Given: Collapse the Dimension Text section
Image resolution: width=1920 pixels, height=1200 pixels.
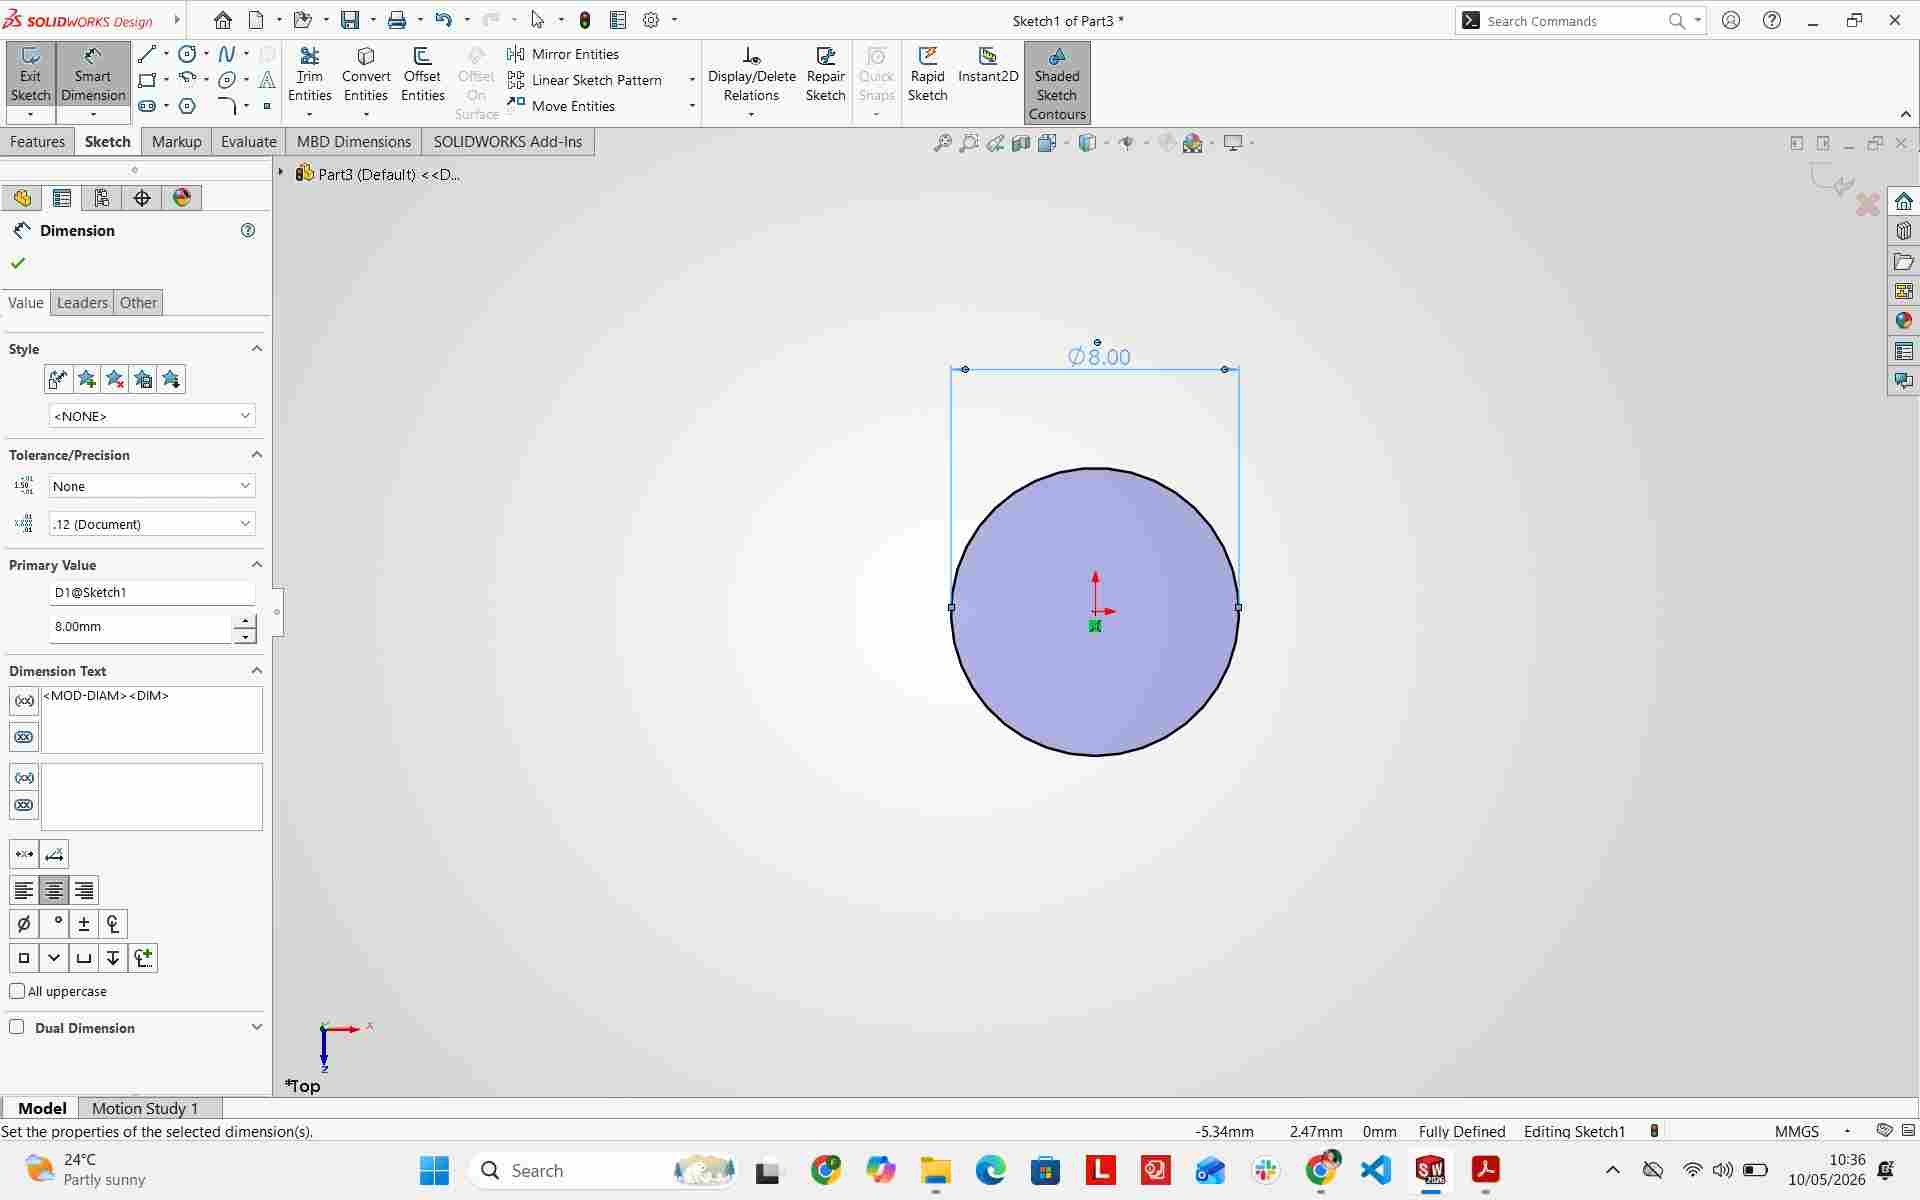Looking at the screenshot, I should 256,671.
